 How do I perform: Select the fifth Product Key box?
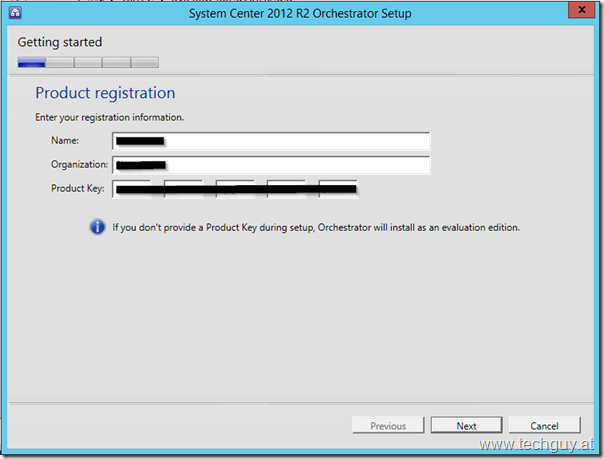tap(338, 188)
